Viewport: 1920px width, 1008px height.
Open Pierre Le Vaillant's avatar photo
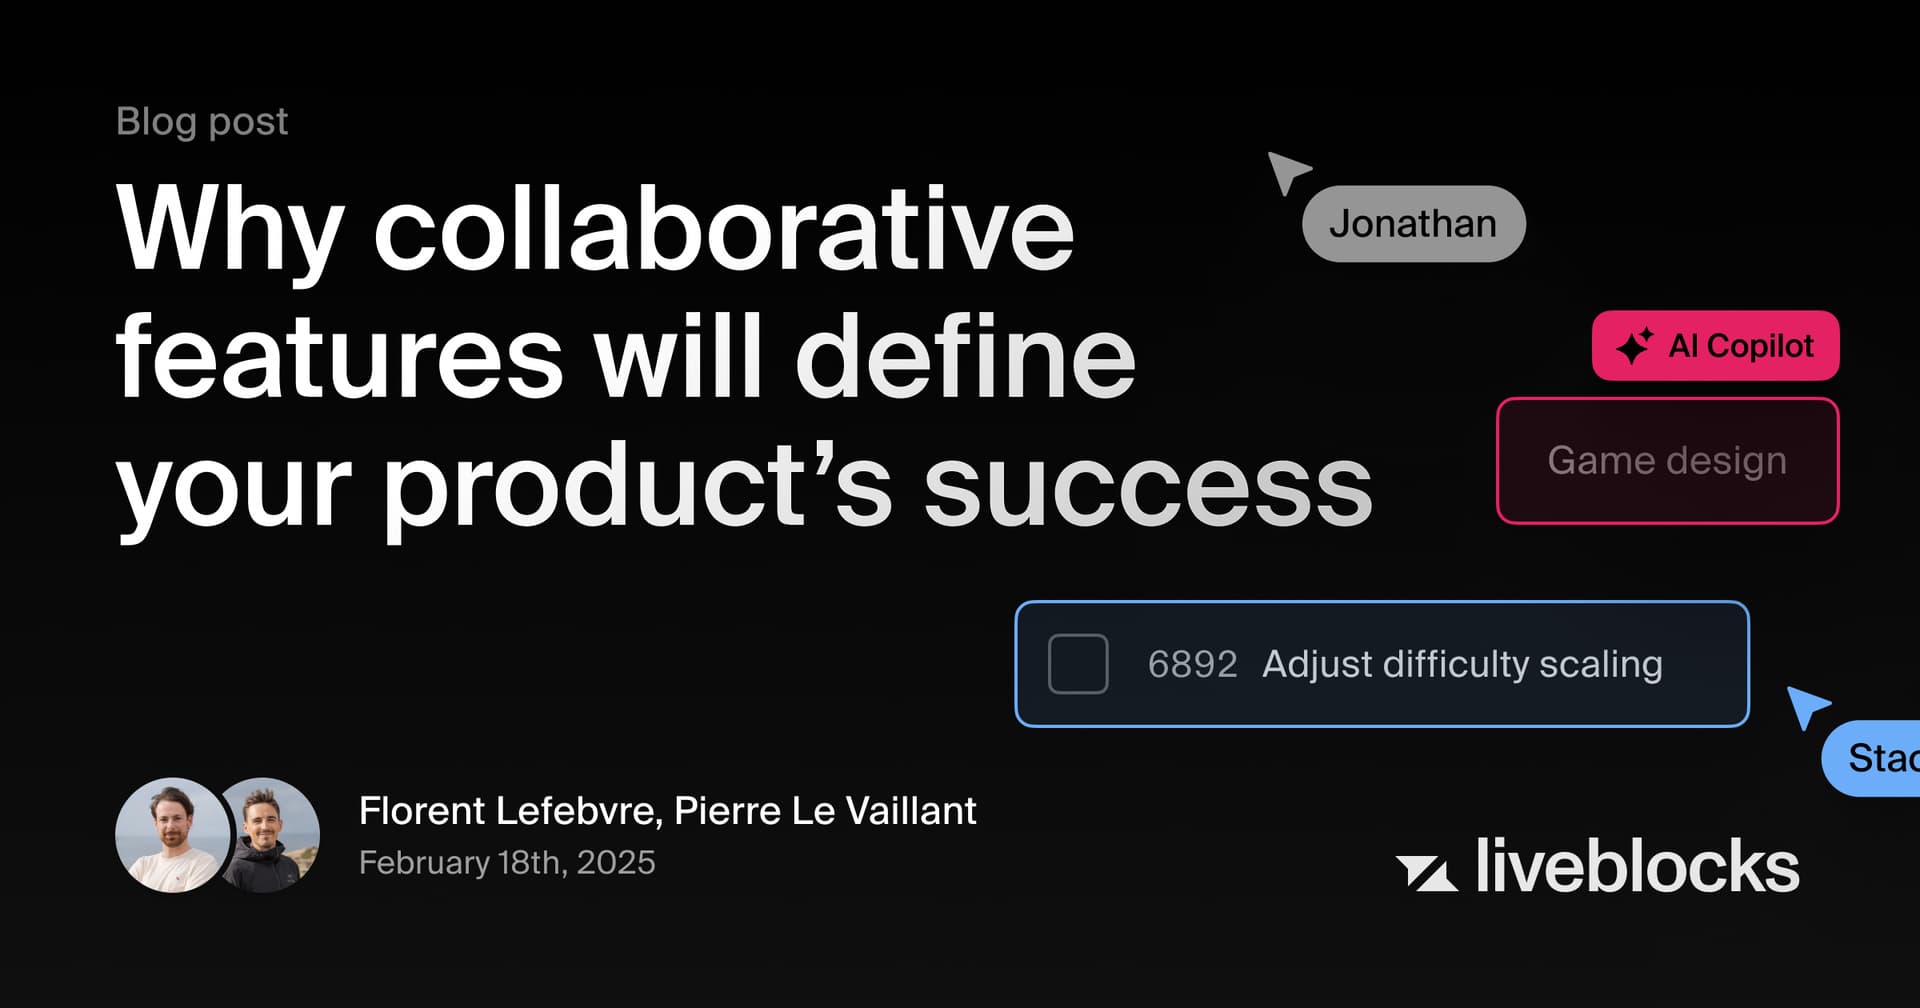pos(272,835)
